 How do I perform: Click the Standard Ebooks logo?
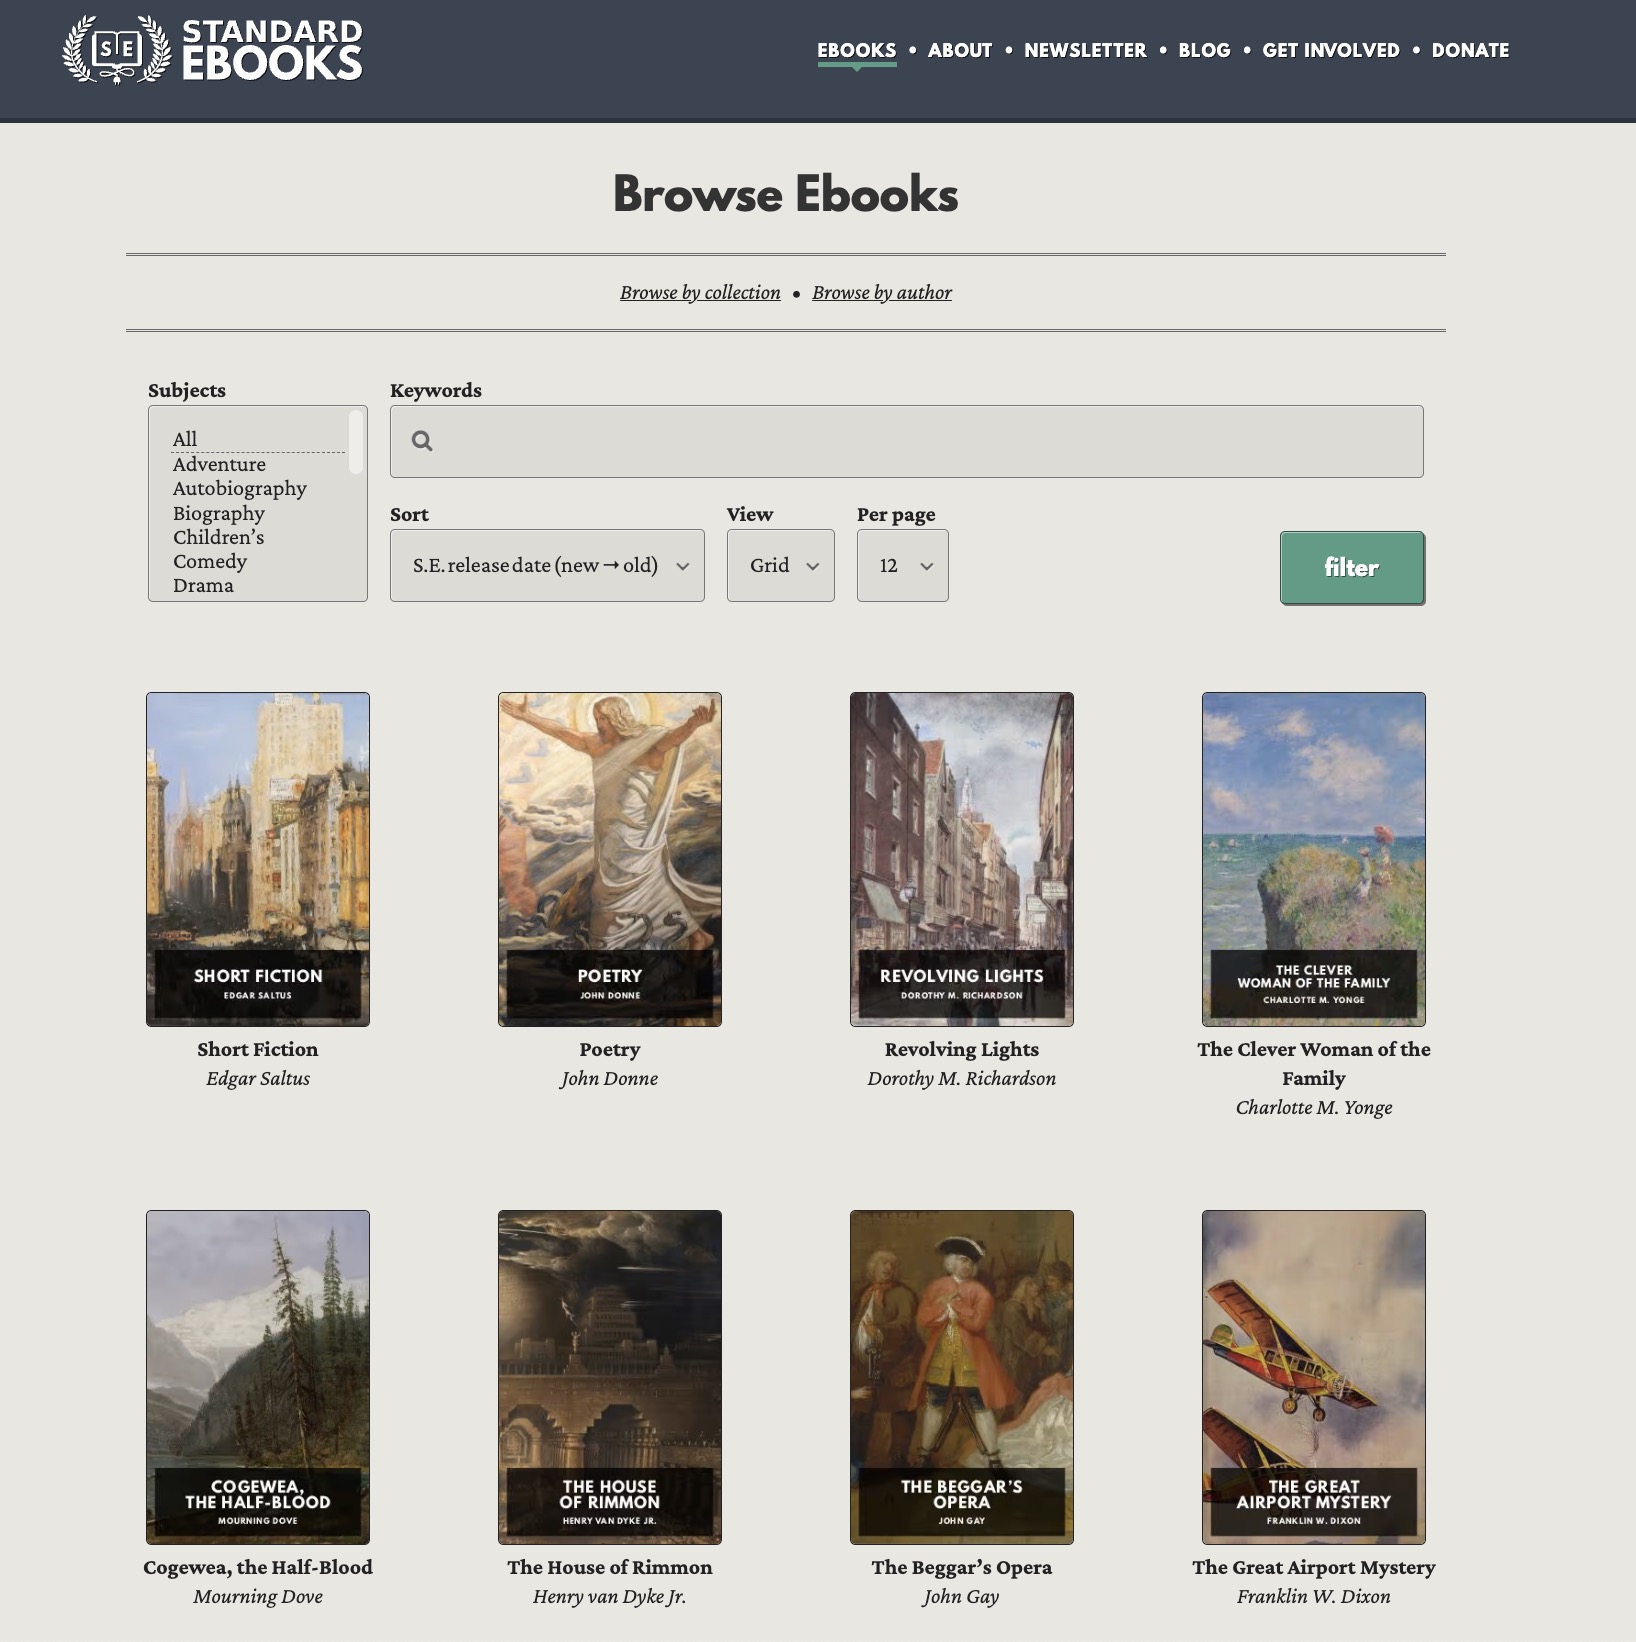212,50
